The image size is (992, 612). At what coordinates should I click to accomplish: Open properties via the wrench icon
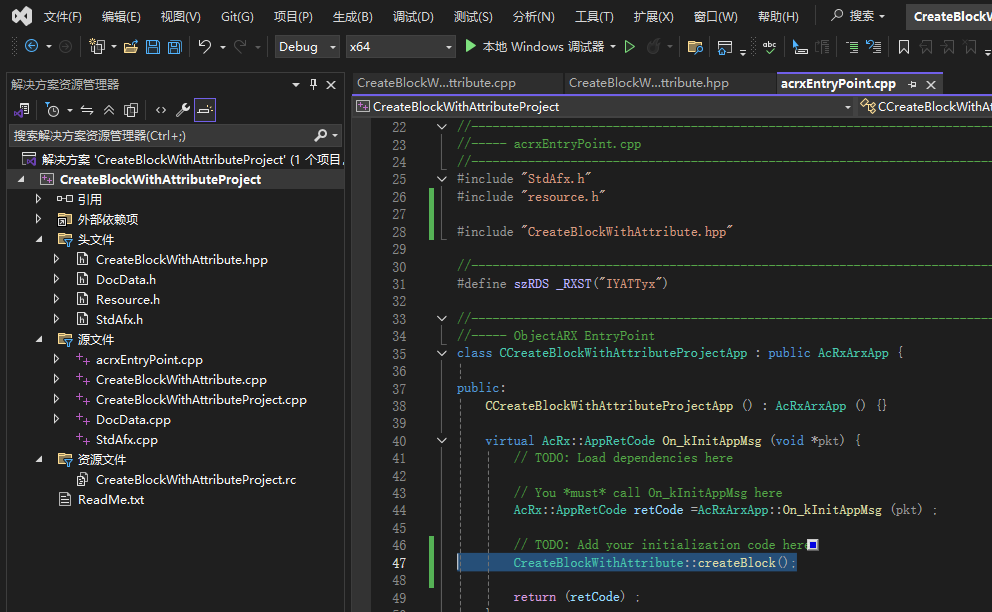pos(182,110)
